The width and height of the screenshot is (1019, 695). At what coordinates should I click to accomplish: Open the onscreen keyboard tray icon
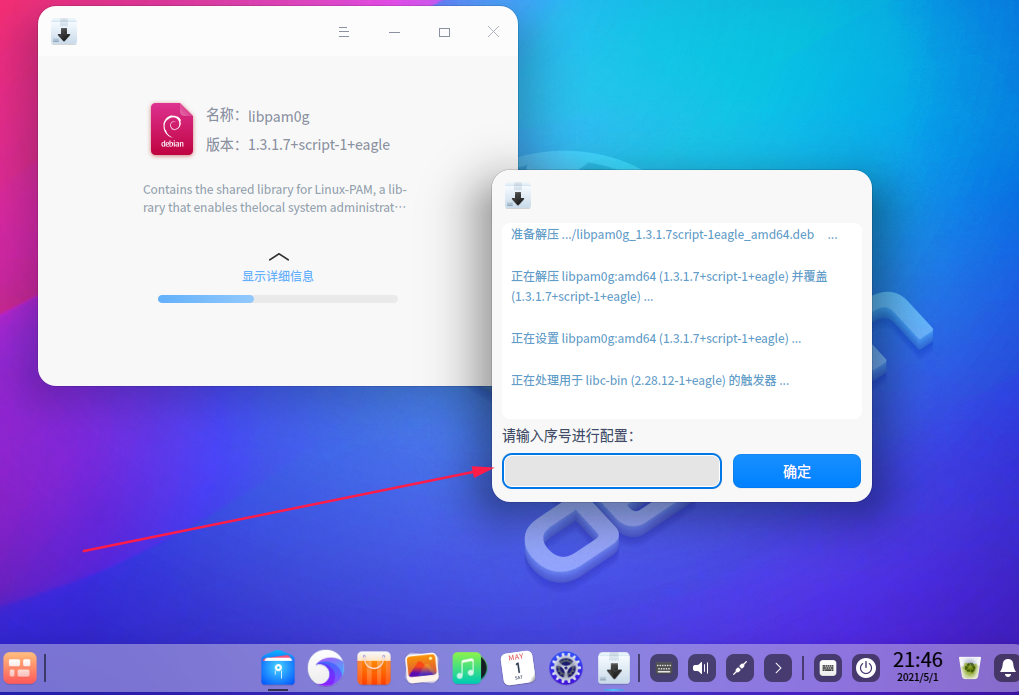pyautogui.click(x=664, y=668)
